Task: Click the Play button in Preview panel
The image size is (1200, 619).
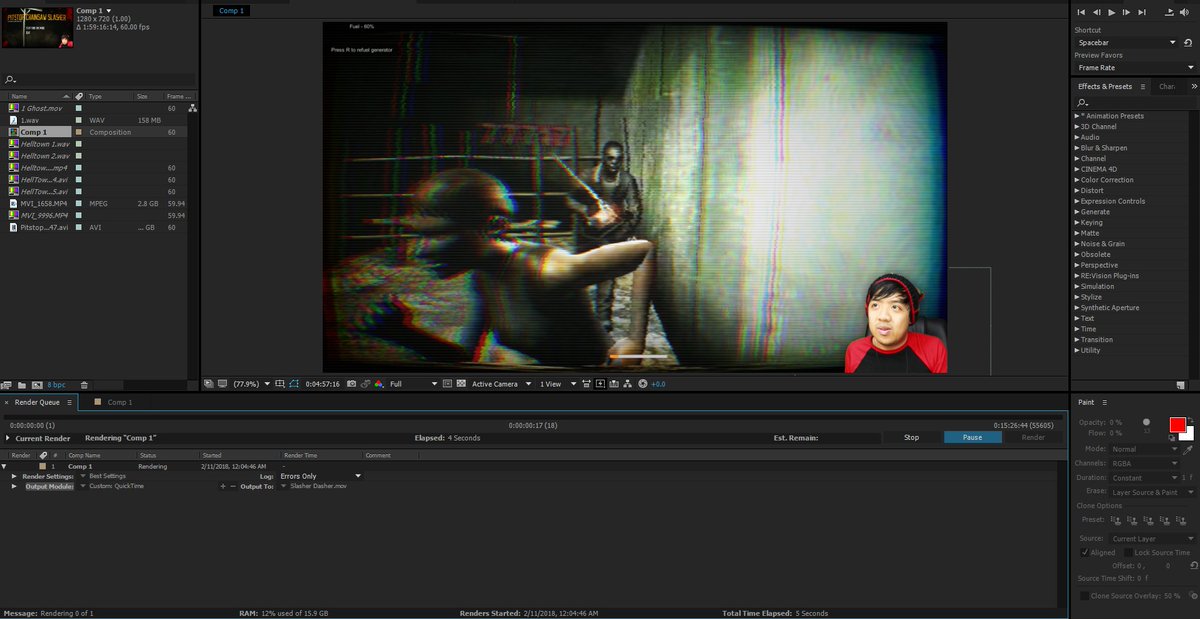Action: (1112, 12)
